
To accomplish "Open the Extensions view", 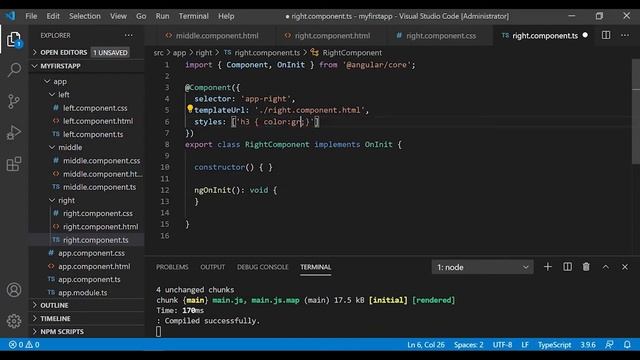I will 14,164.
